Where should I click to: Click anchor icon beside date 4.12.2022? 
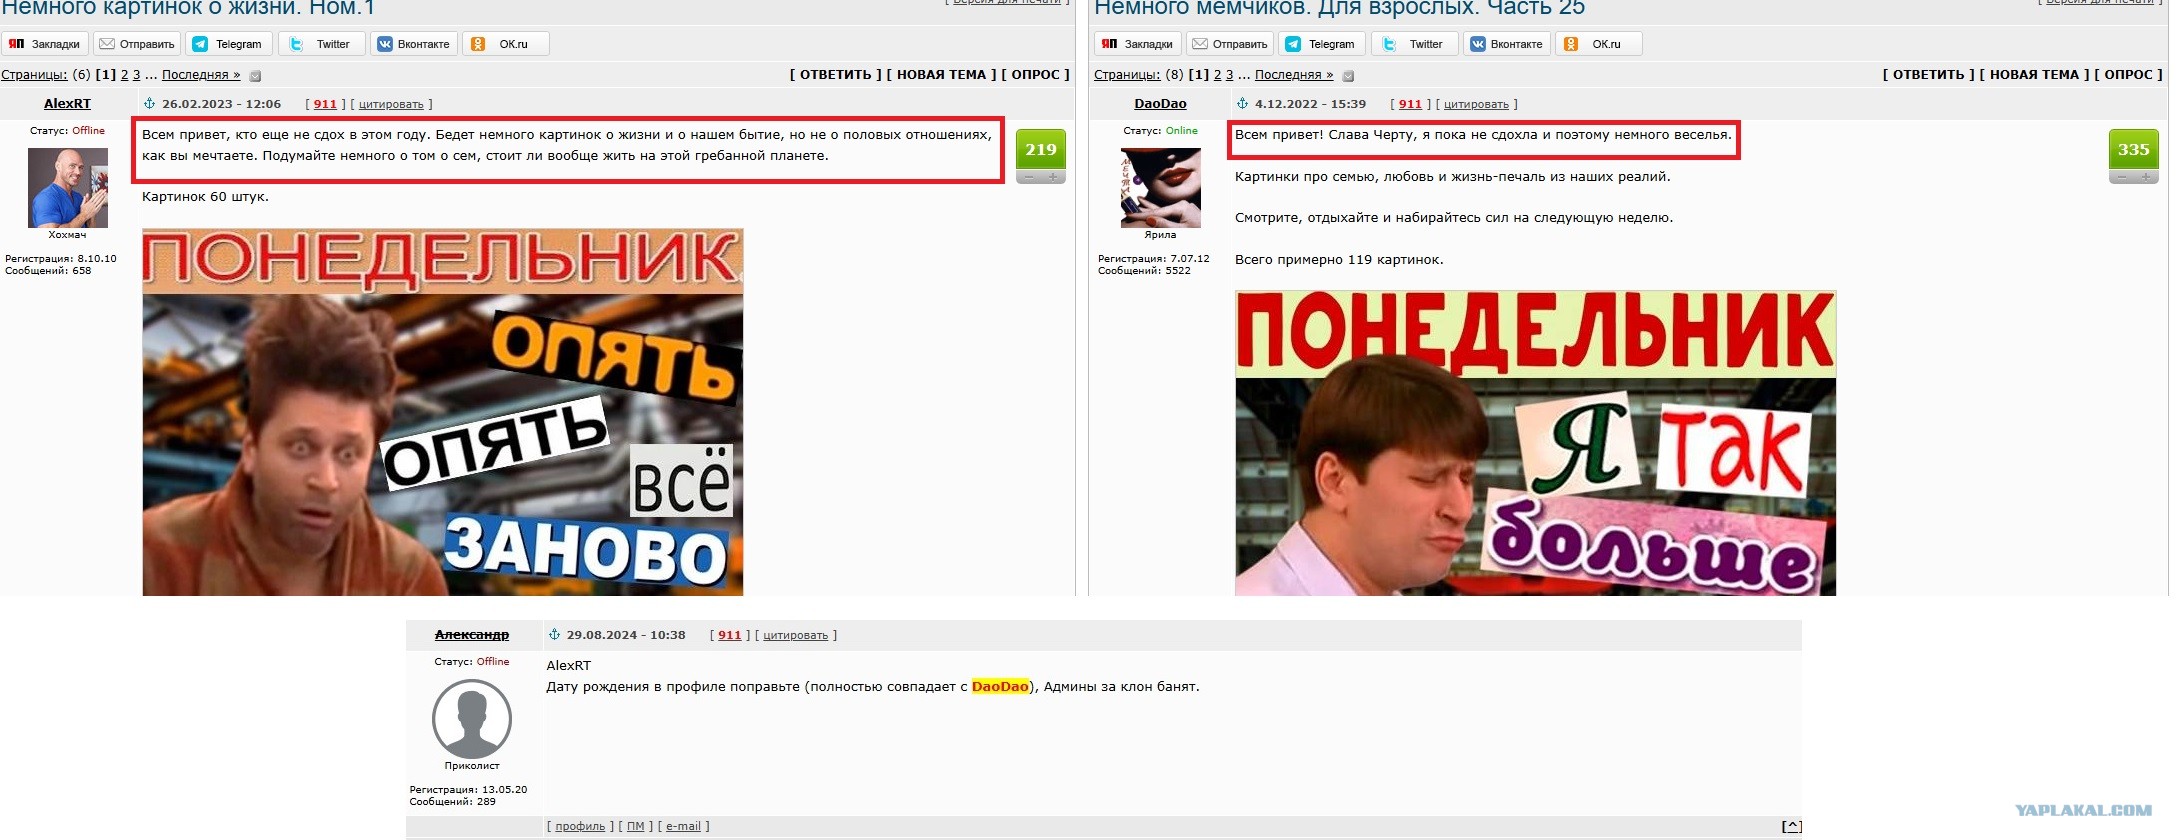pyautogui.click(x=1242, y=104)
